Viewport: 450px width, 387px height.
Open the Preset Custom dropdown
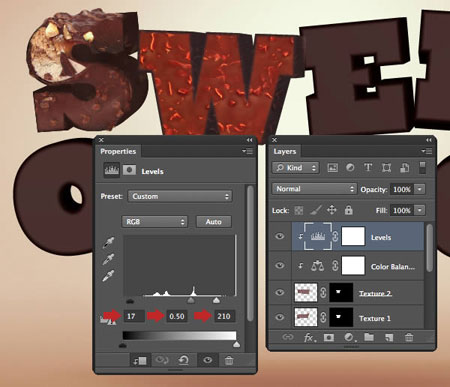180,196
